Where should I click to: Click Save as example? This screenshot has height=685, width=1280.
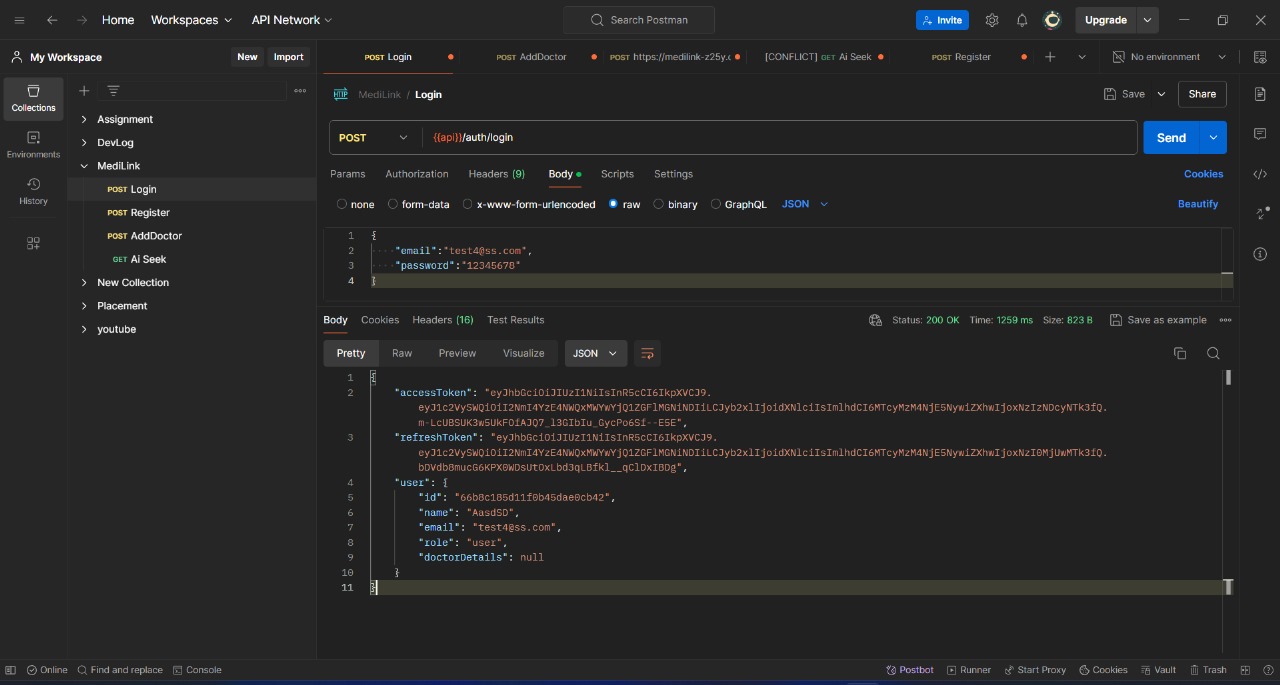click(x=1157, y=320)
